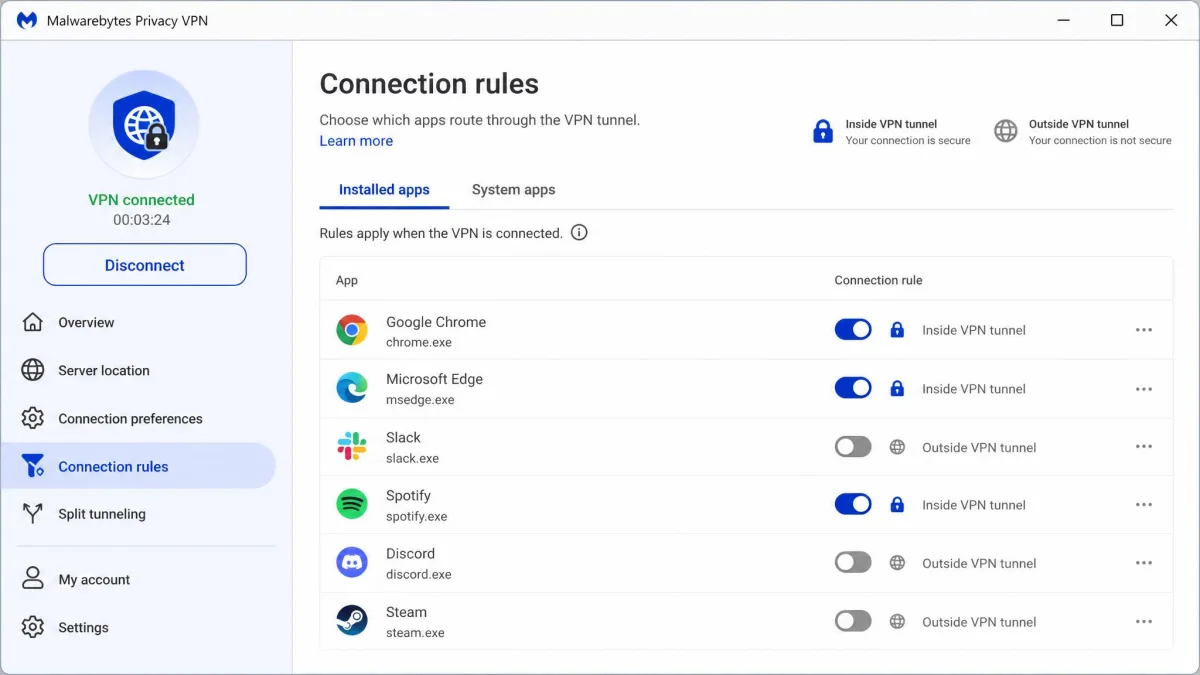Image resolution: width=1200 pixels, height=675 pixels.
Task: Click the lock icon in Spotify row
Action: 897,505
